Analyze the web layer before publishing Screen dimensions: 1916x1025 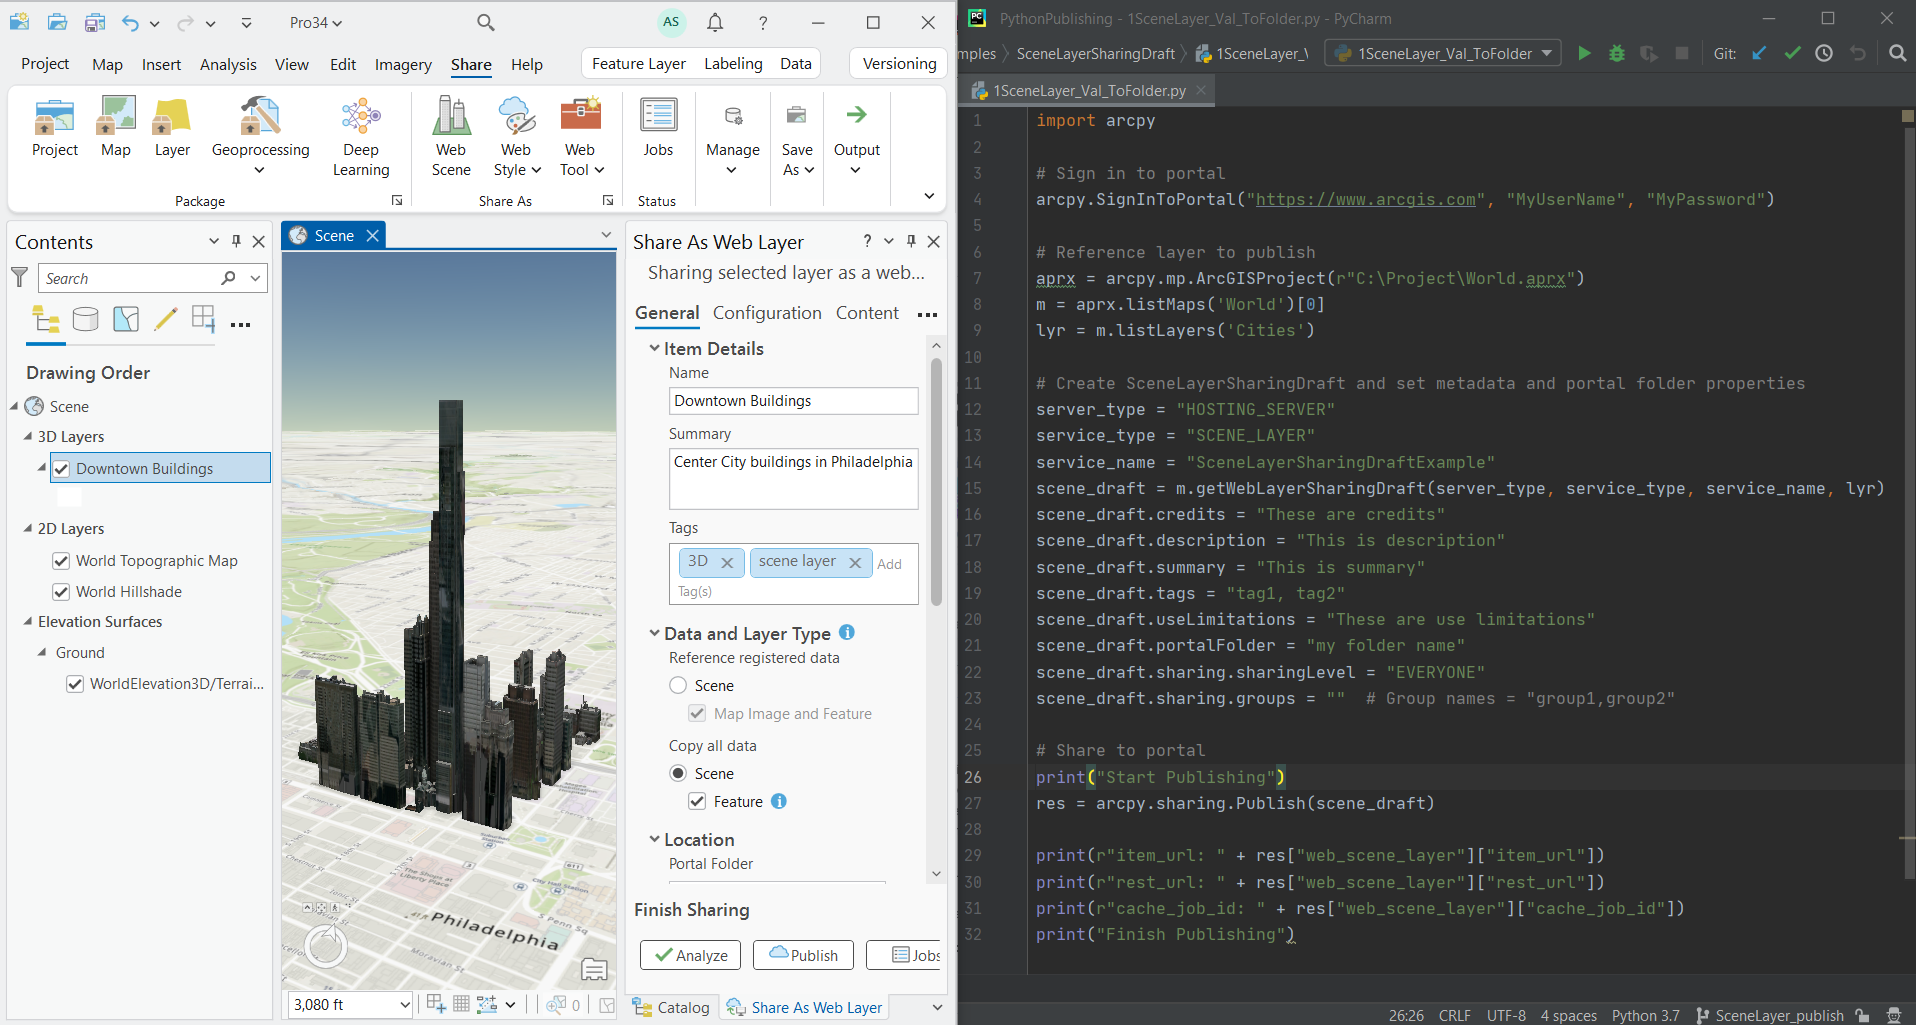pos(689,955)
